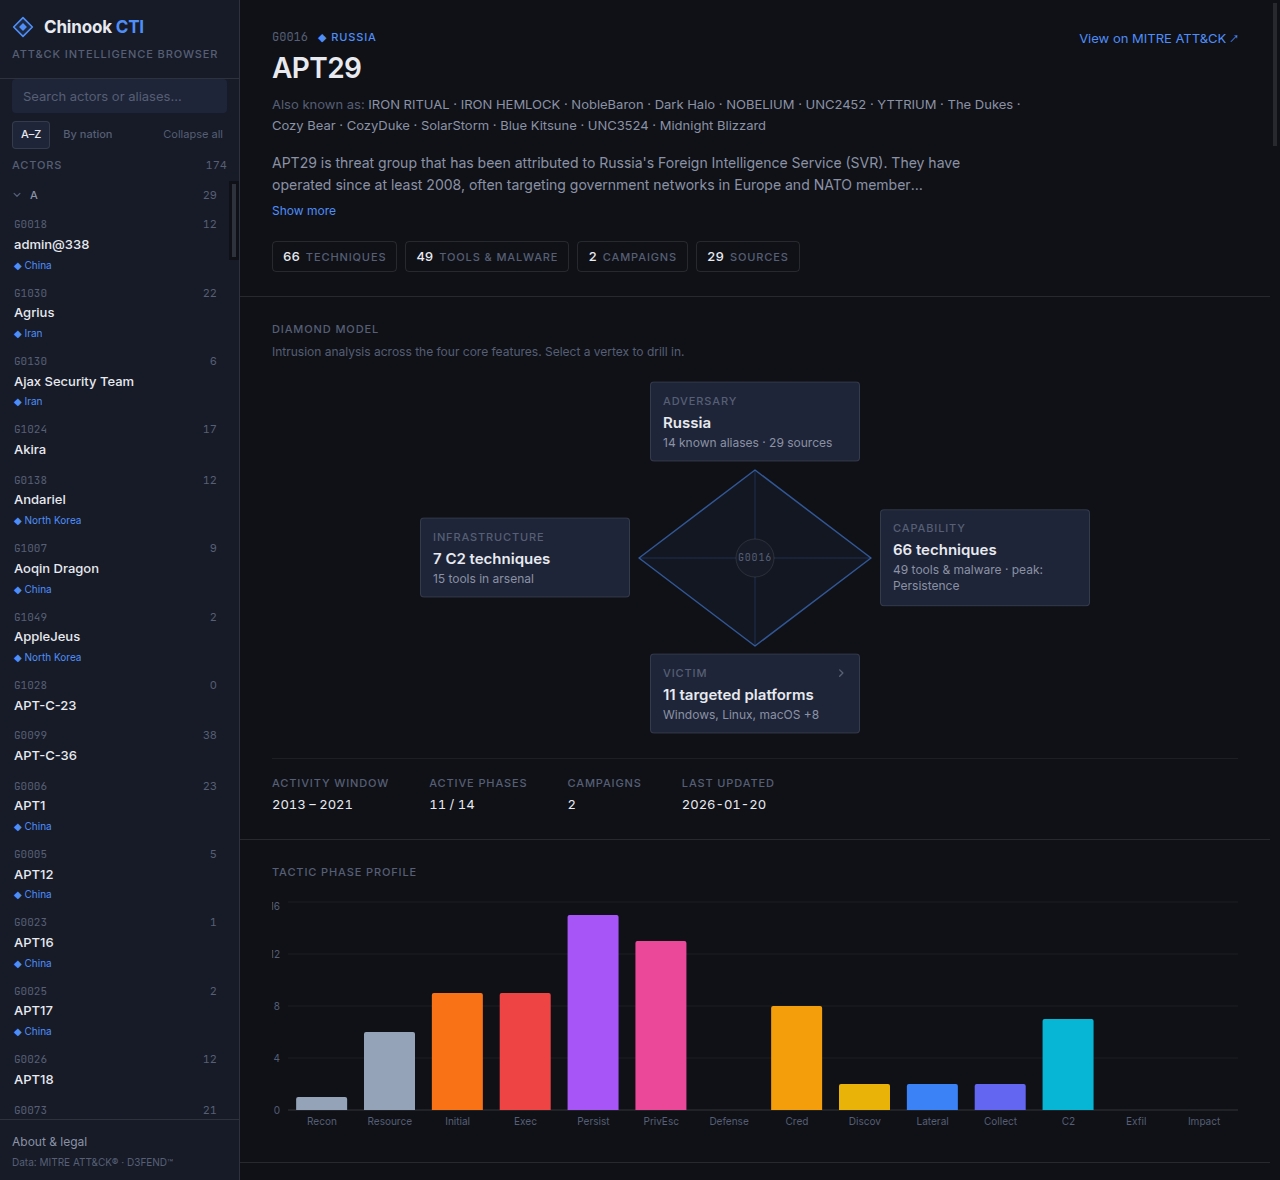
Task: Click the amber Cred bar in the chart
Action: click(x=797, y=1058)
